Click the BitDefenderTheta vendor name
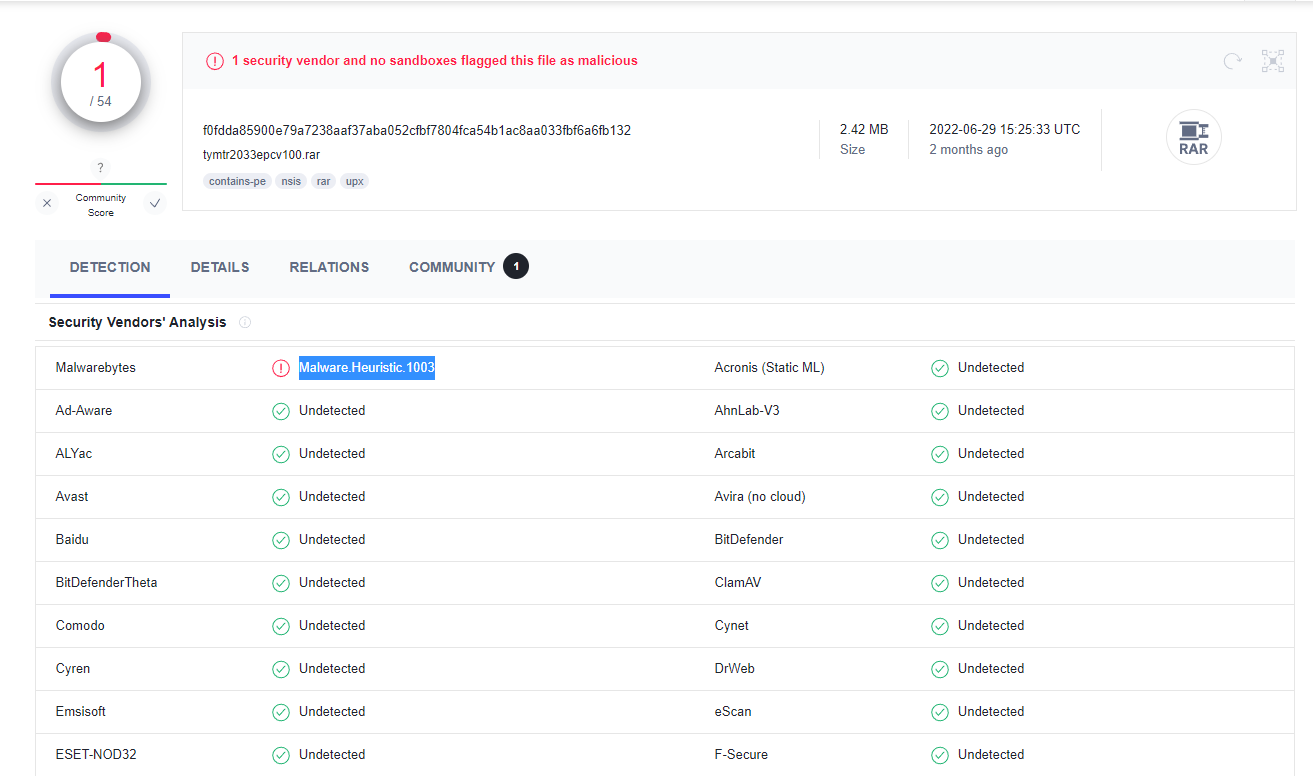 [107, 583]
